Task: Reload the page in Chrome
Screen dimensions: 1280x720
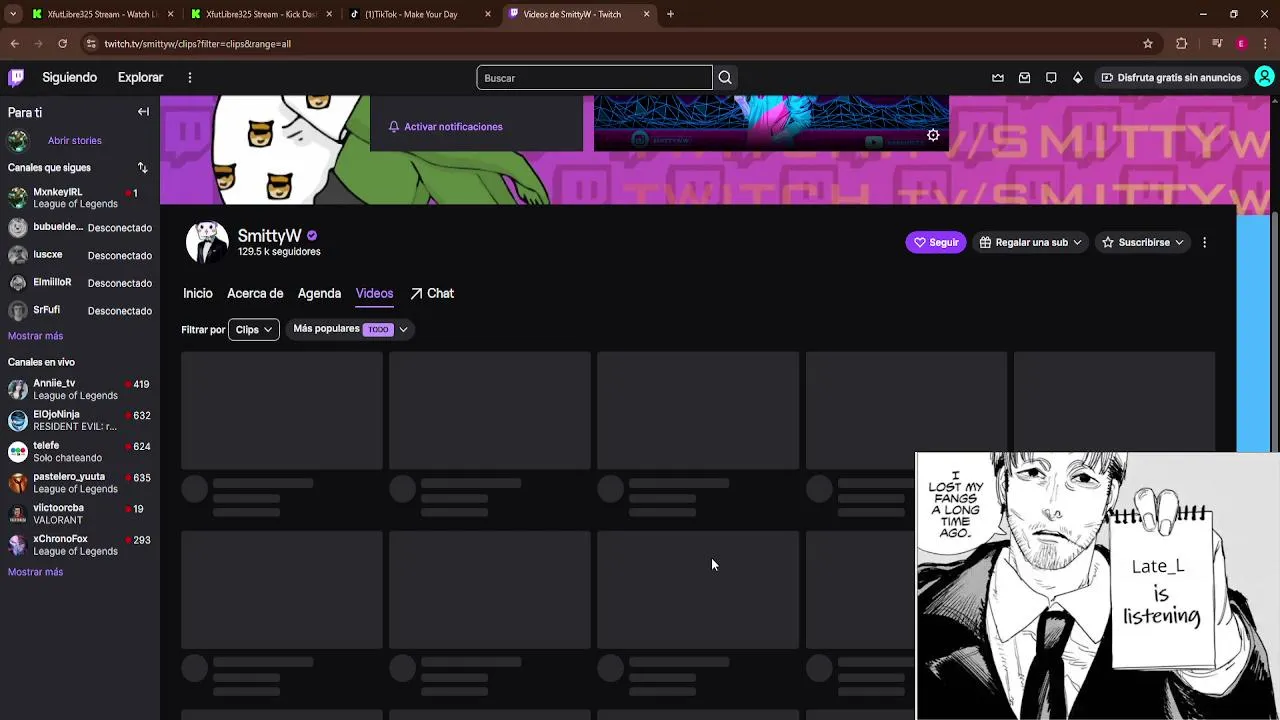Action: tap(62, 44)
